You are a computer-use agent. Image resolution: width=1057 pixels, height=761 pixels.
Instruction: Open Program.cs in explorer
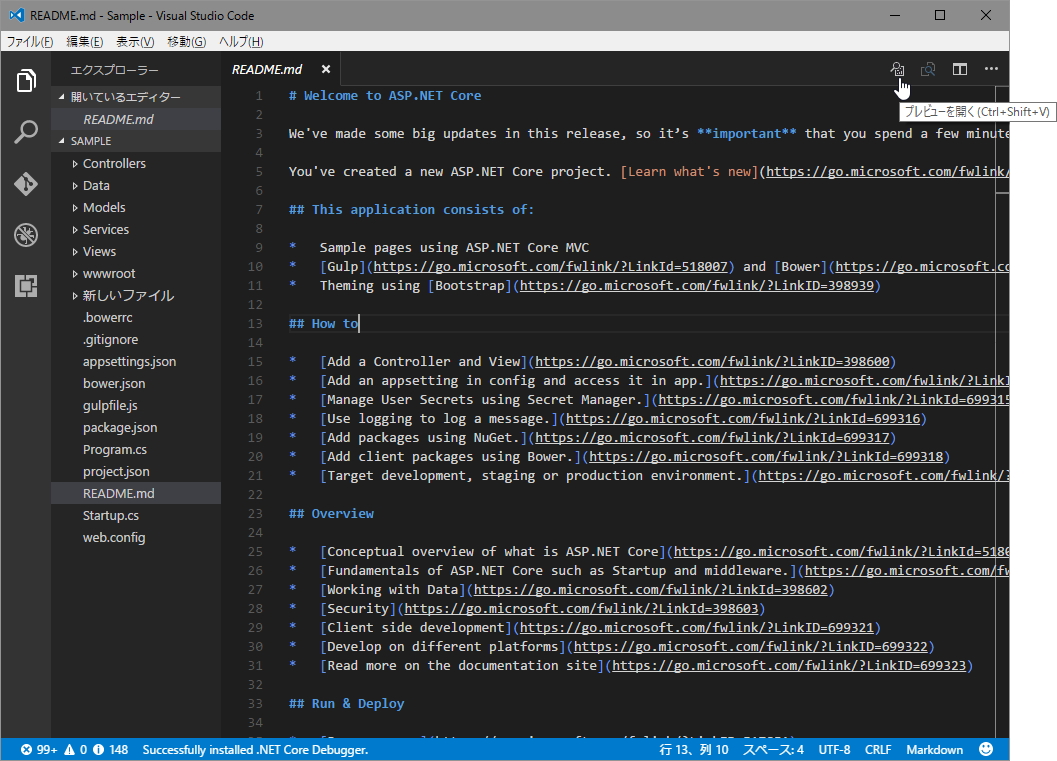point(136,450)
